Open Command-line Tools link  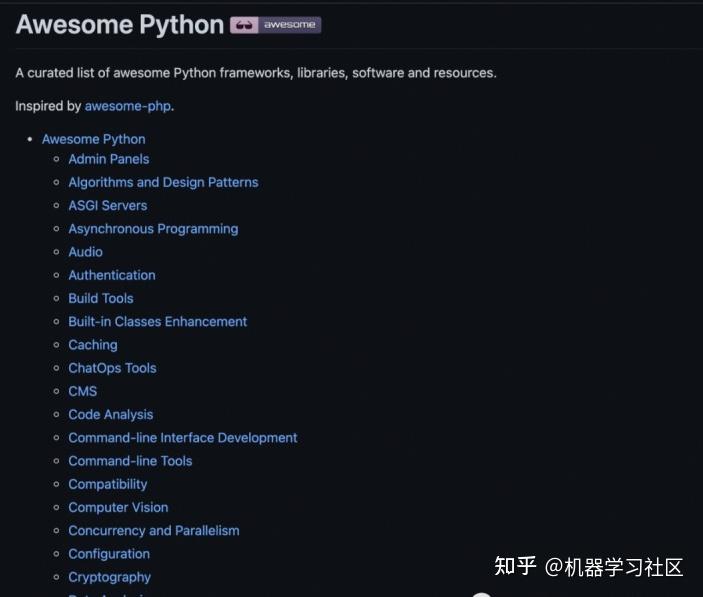[x=130, y=461]
